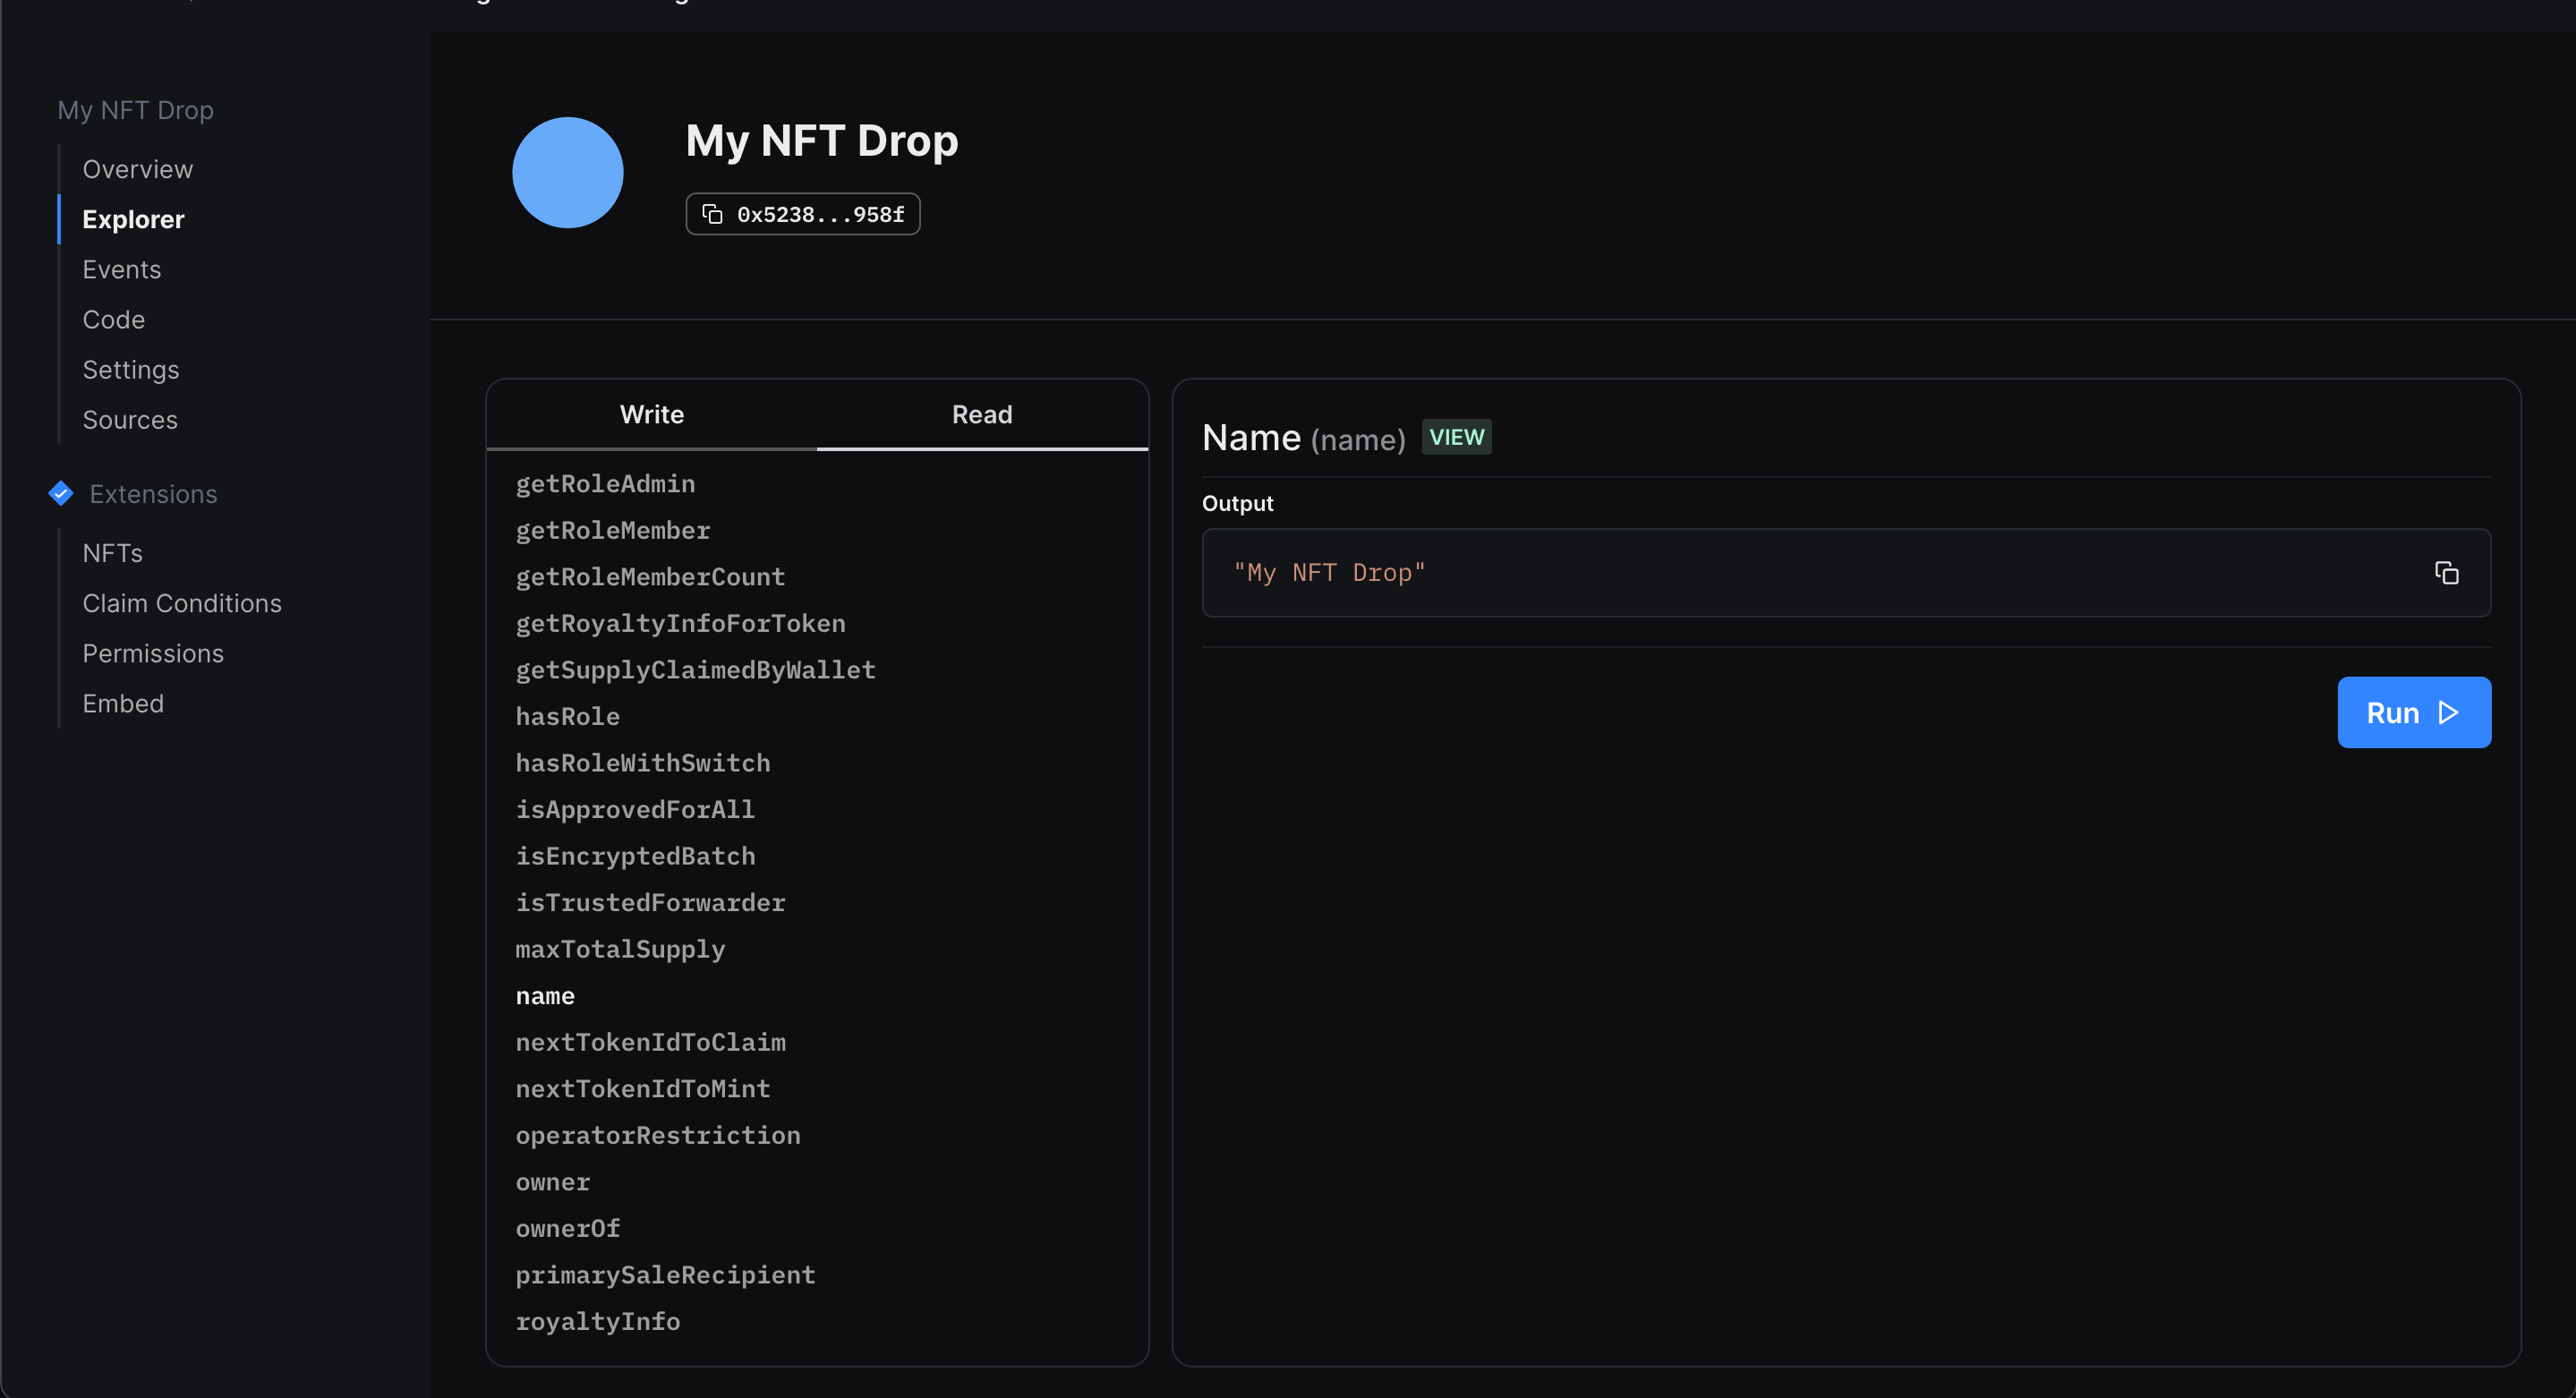Image resolution: width=2576 pixels, height=1398 pixels.
Task: Open the Events page
Action: [121, 268]
